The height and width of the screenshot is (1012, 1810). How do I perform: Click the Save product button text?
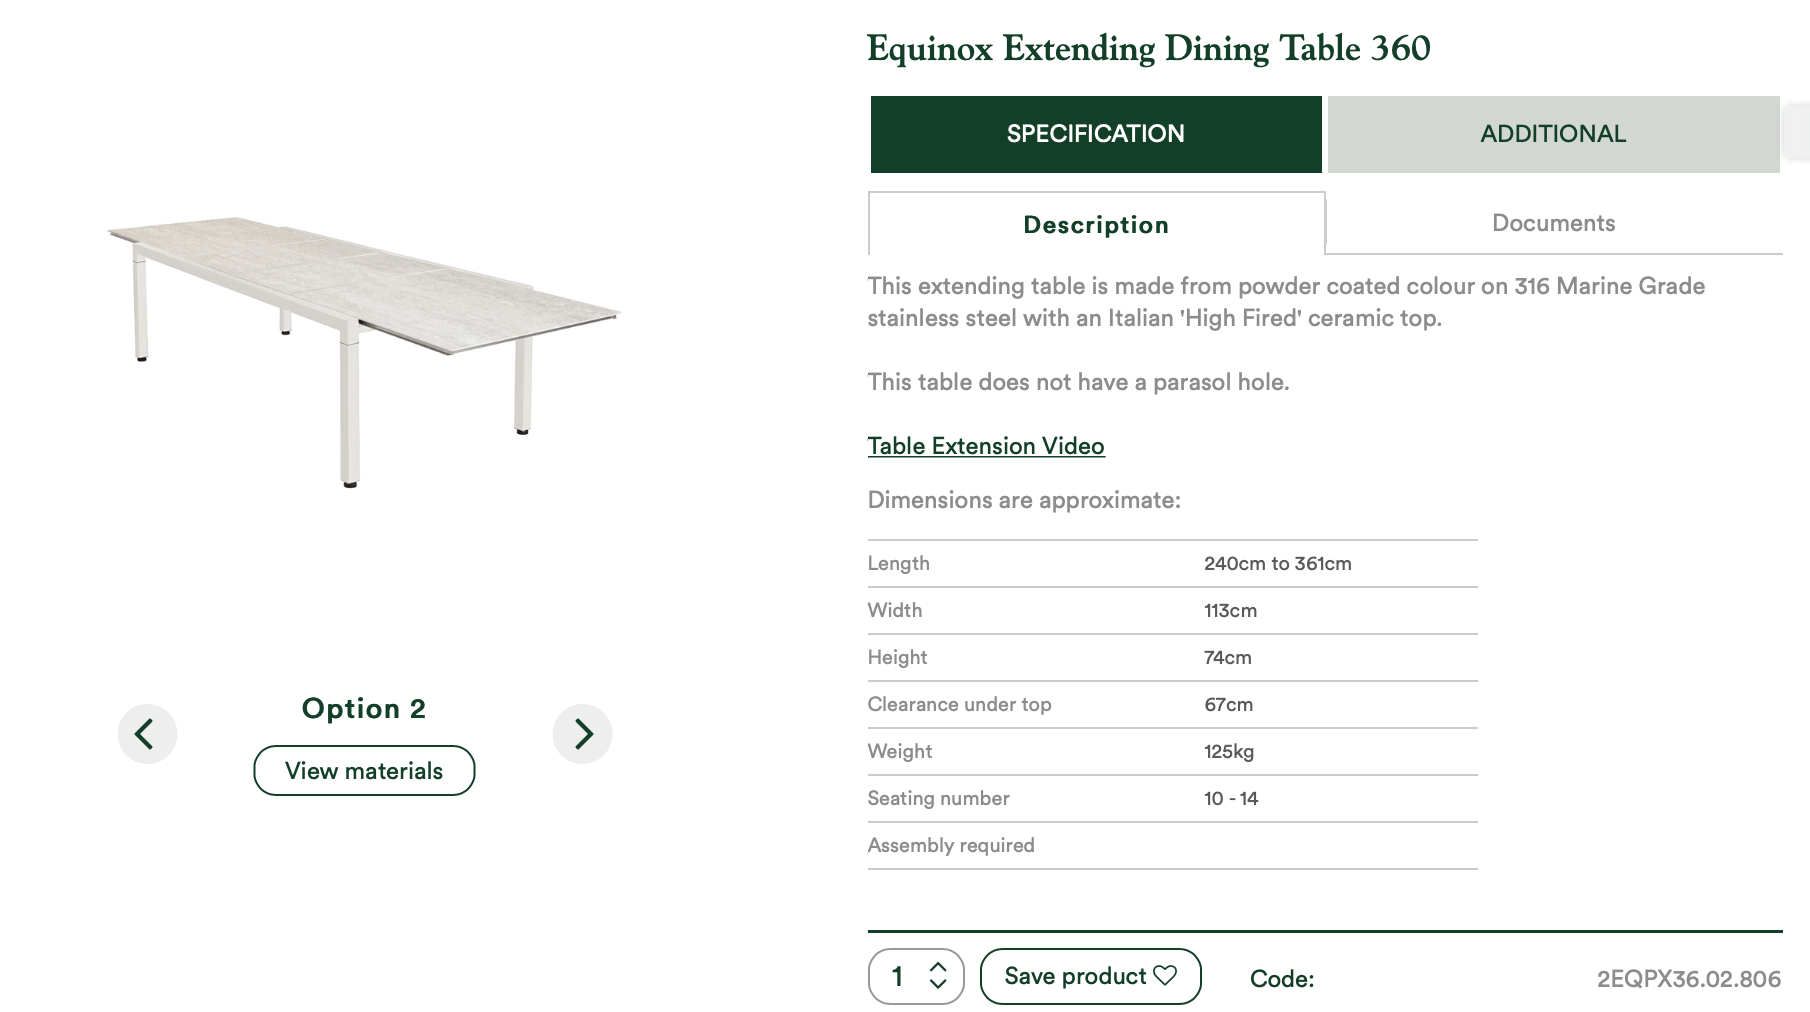1075,976
